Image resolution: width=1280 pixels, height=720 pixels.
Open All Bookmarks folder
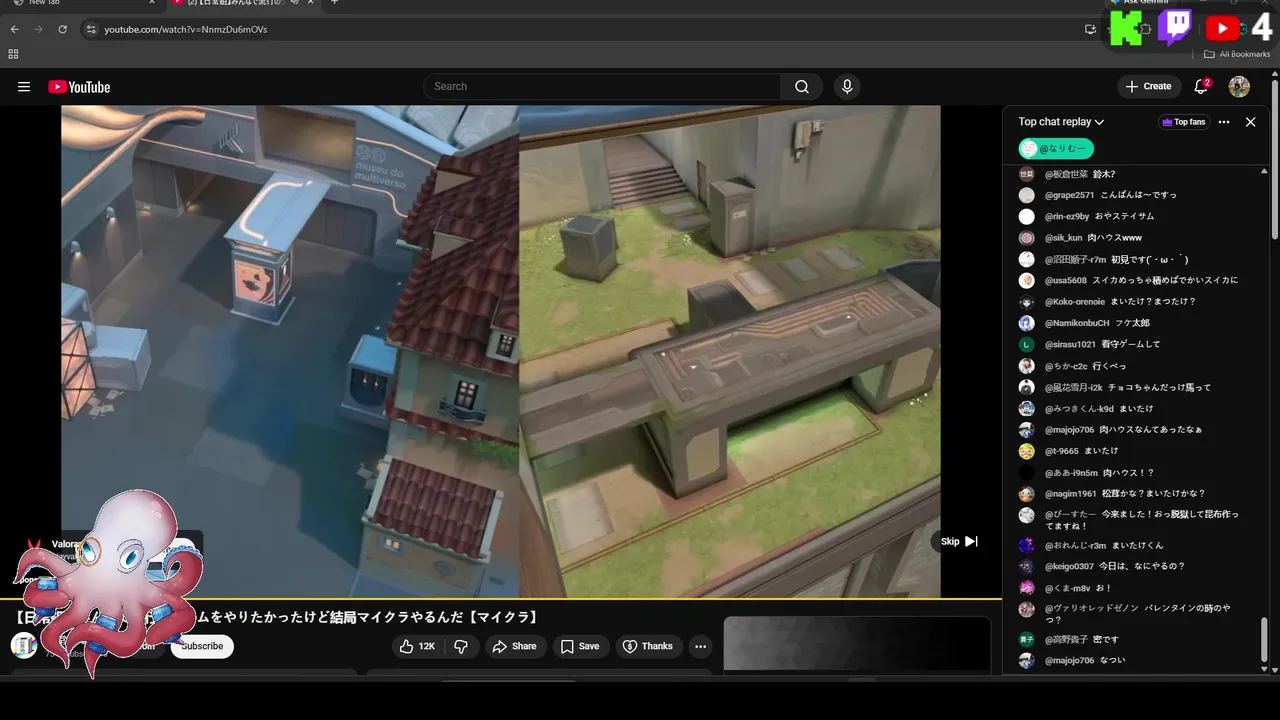coord(1236,54)
